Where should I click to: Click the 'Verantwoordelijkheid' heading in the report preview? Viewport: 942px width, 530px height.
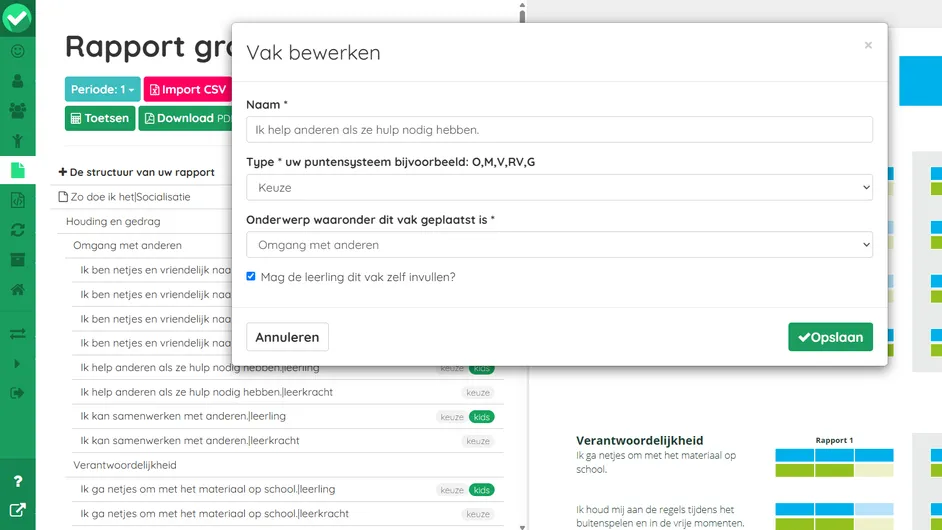(639, 440)
